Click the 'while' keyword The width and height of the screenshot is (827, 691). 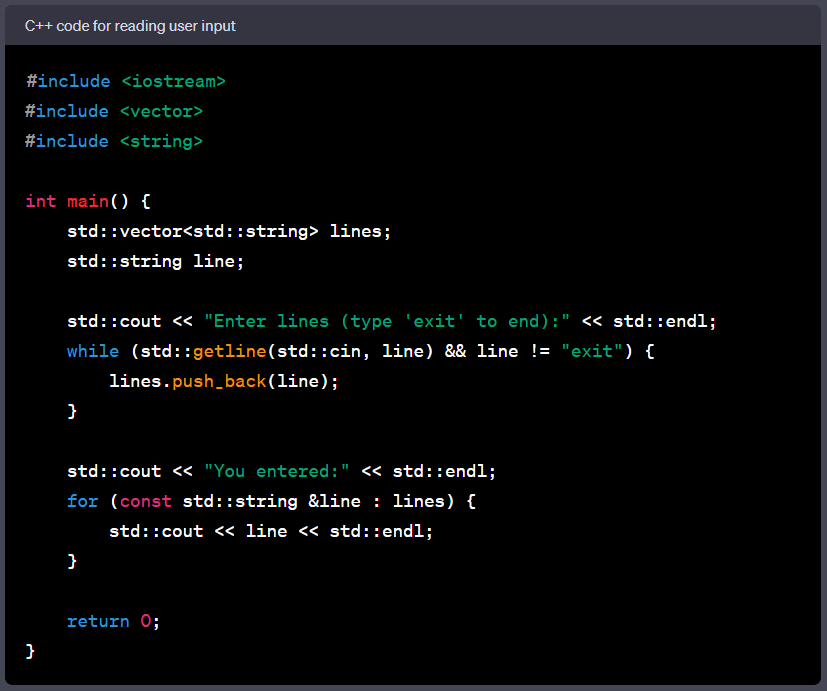tap(93, 351)
